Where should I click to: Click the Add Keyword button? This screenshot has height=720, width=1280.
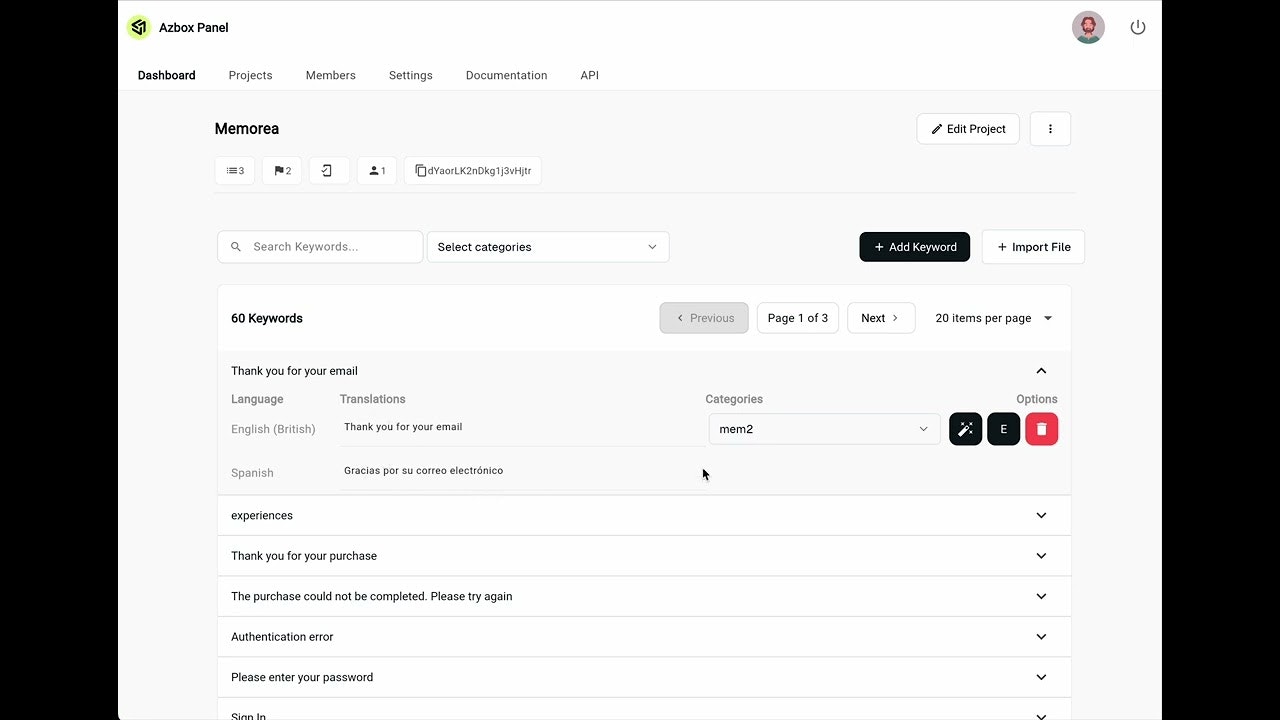click(915, 247)
